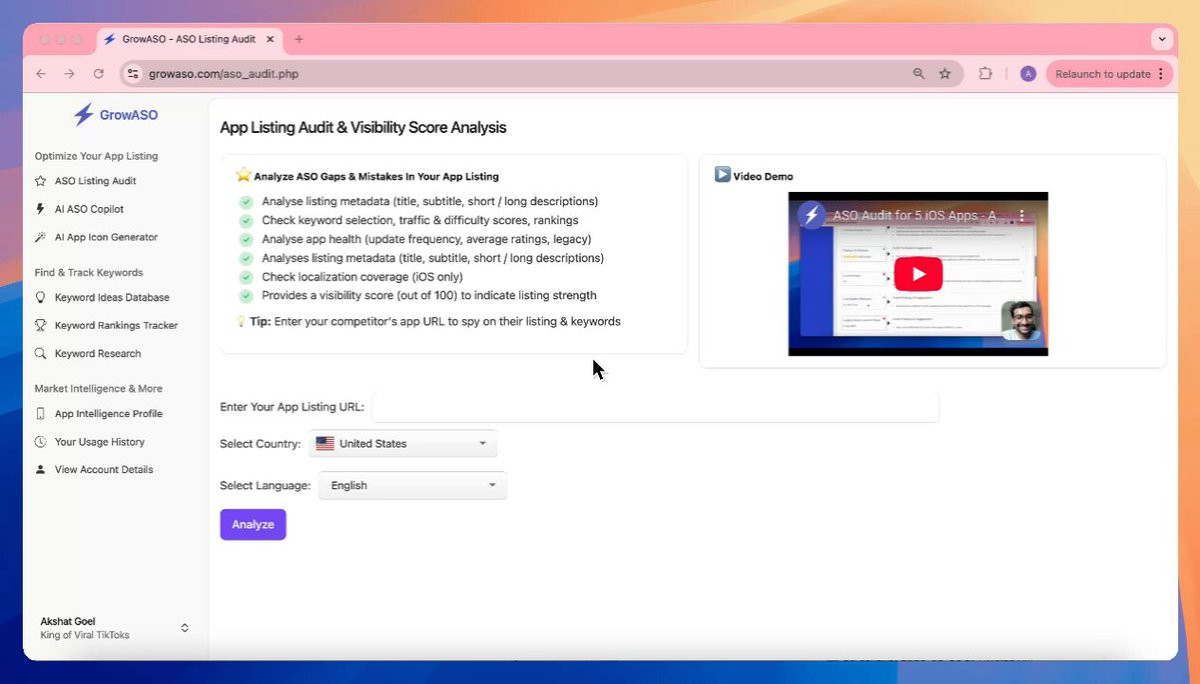
Task: Open the Select Country dropdown
Action: (x=403, y=443)
